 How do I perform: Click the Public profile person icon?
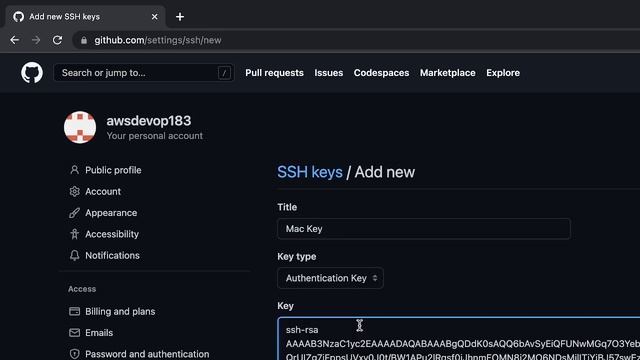[x=74, y=170]
